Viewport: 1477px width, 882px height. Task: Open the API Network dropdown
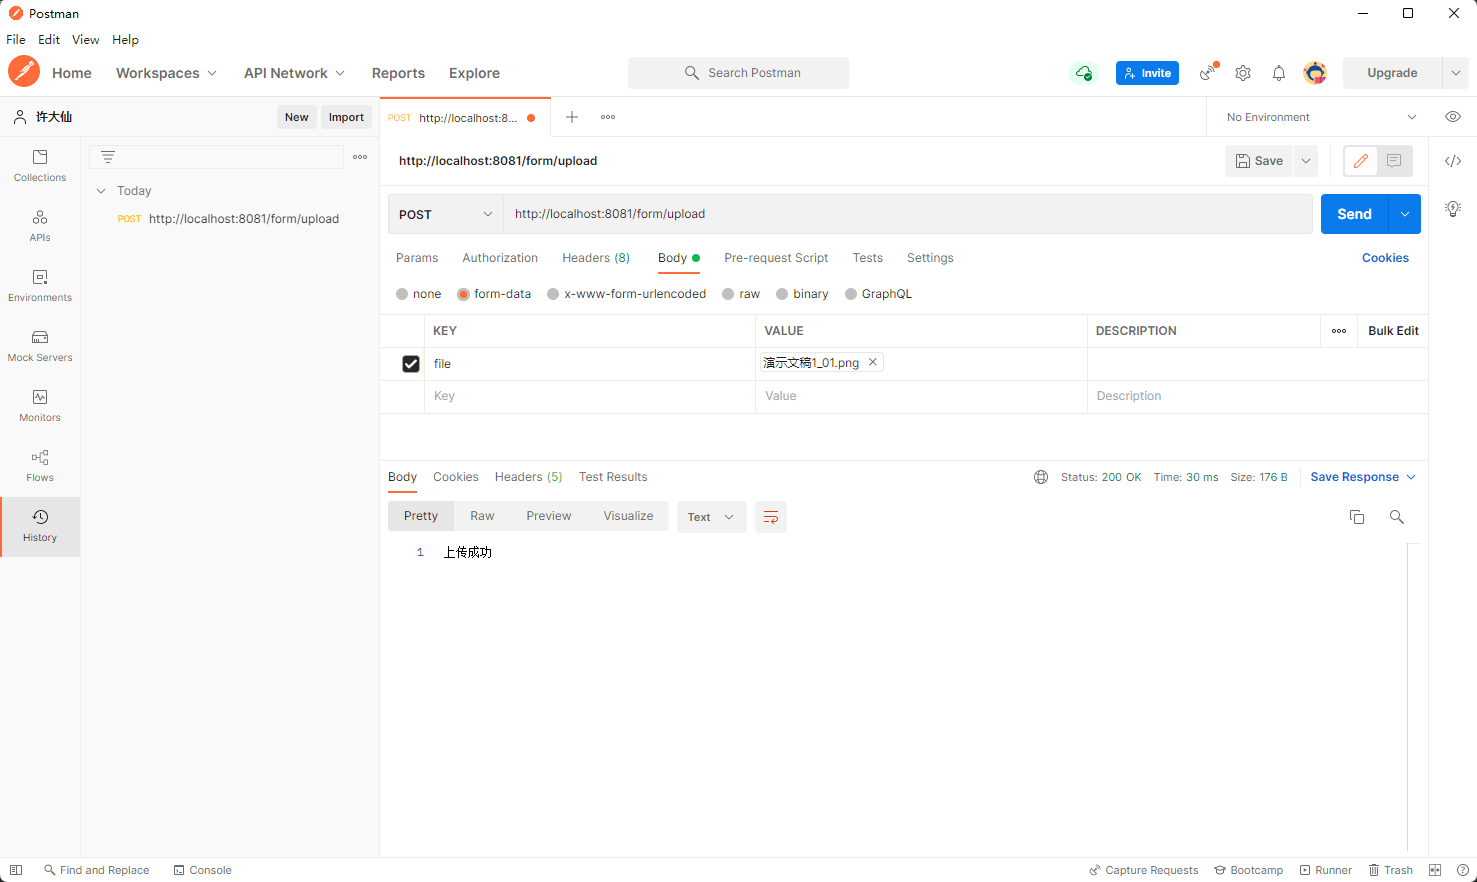294,73
